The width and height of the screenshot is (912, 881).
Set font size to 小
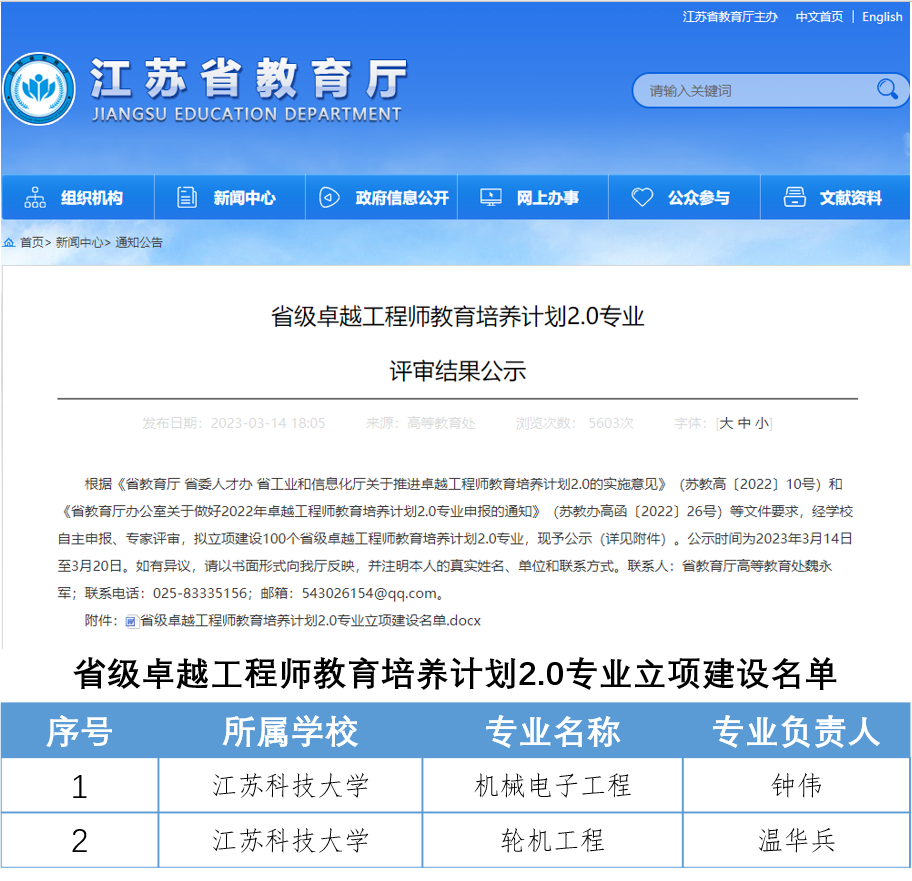pos(762,423)
